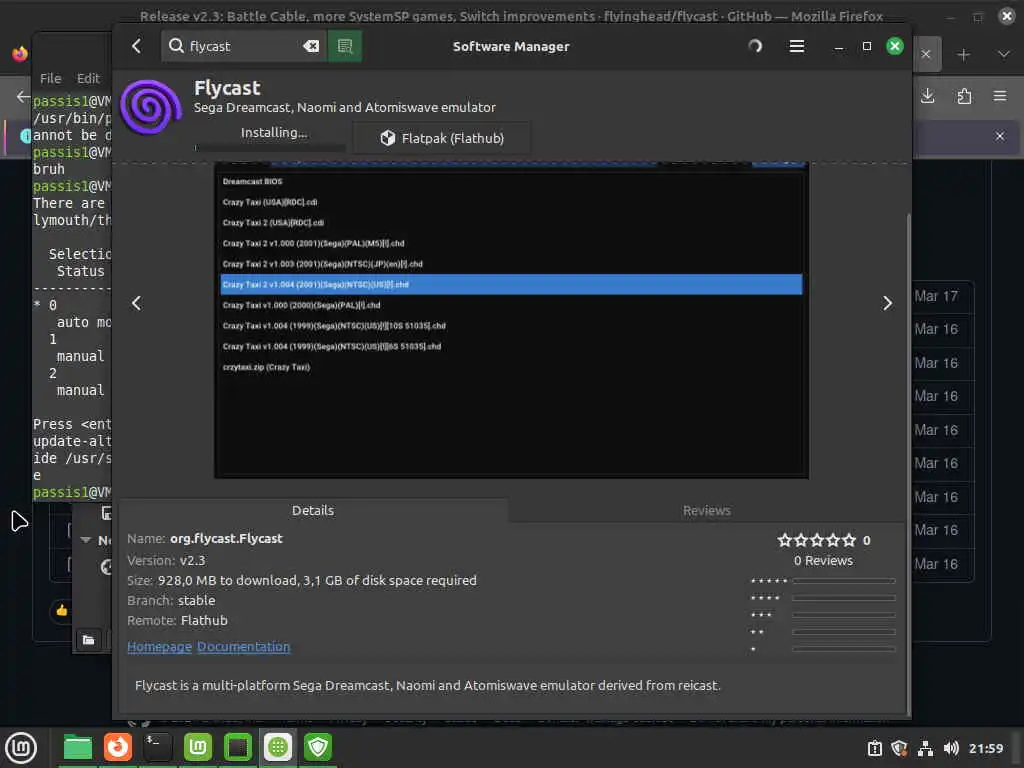Dismiss the Firefox notification bar
The width and height of the screenshot is (1024, 768).
coord(1000,136)
